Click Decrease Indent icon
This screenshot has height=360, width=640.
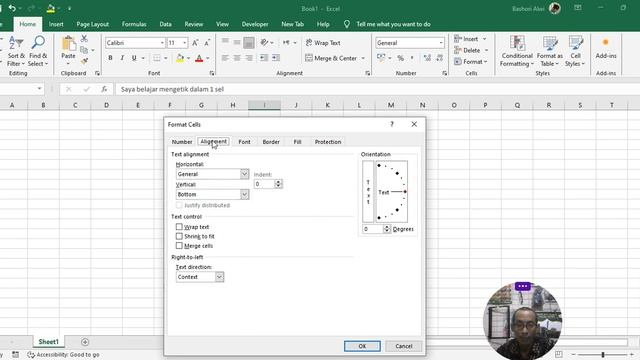[264, 58]
